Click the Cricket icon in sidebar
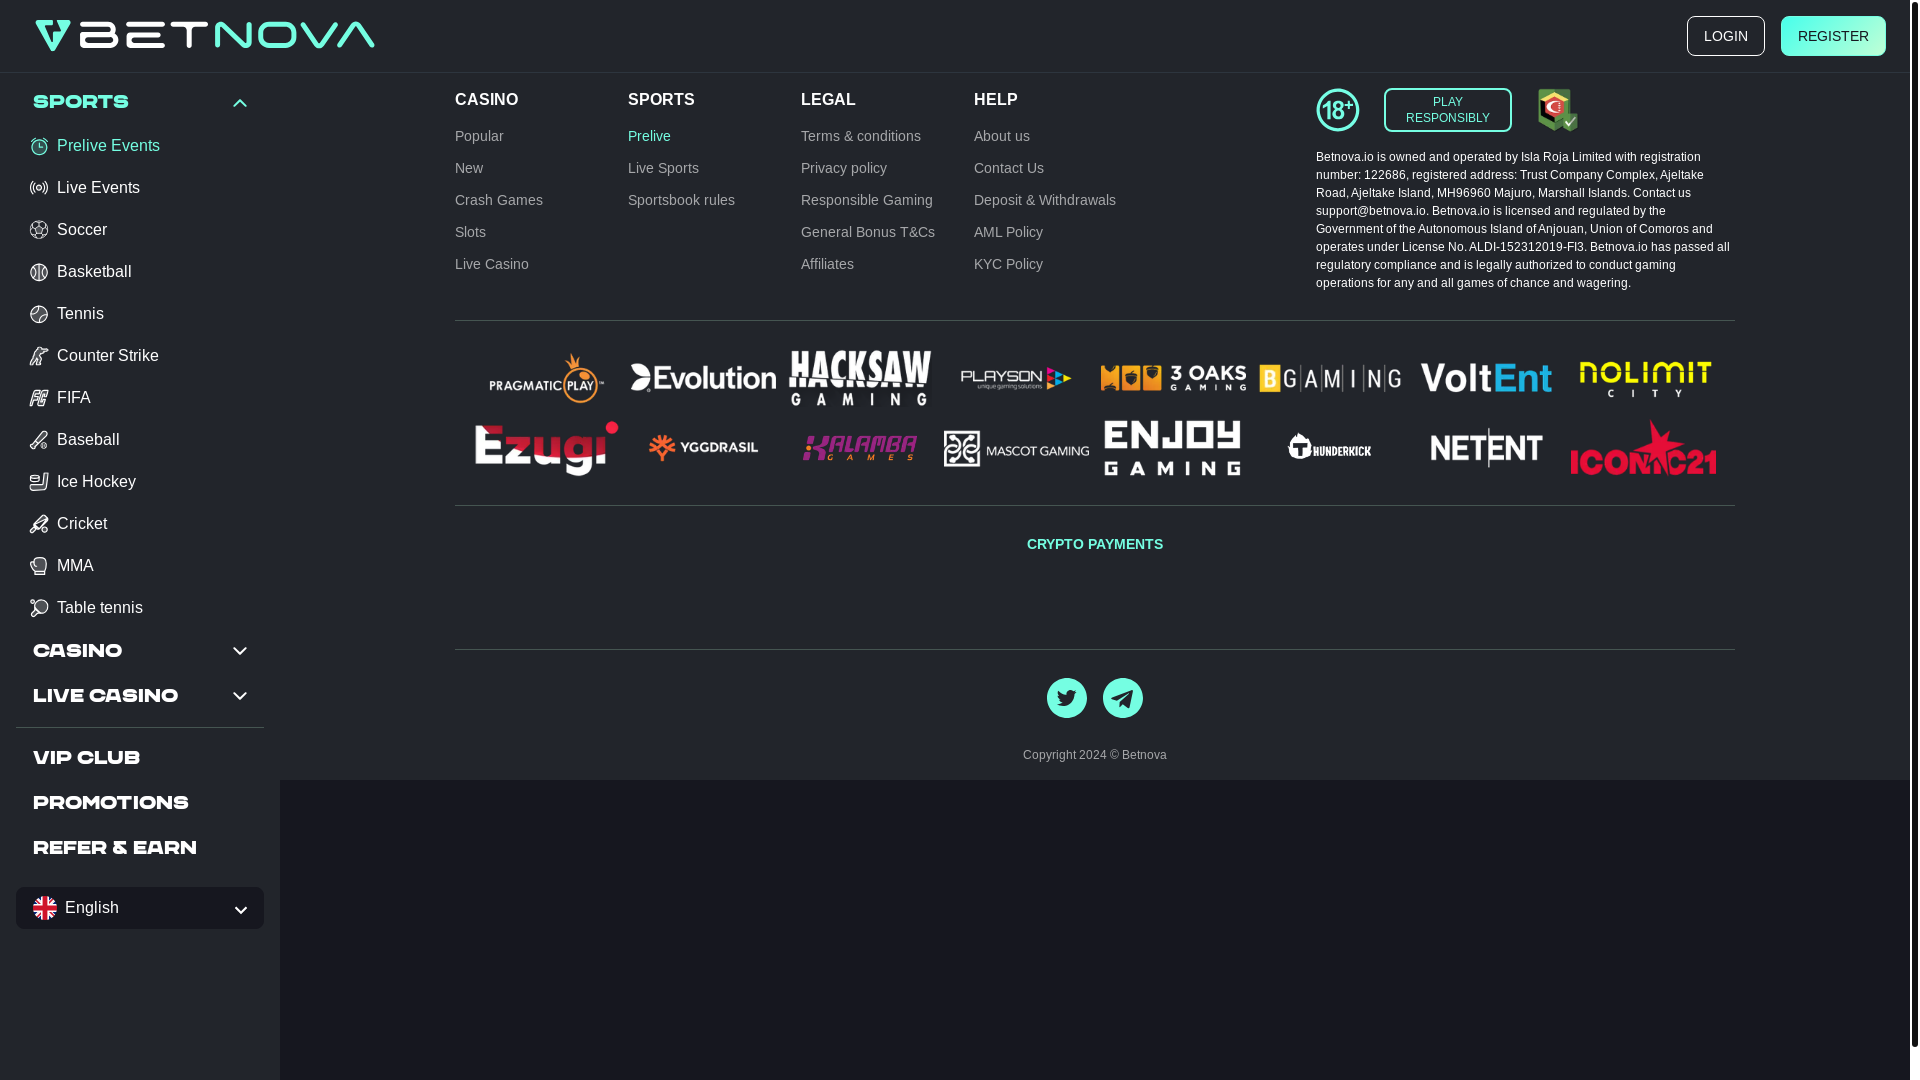Screen dimensions: 1920x1080 pyautogui.click(x=39, y=524)
